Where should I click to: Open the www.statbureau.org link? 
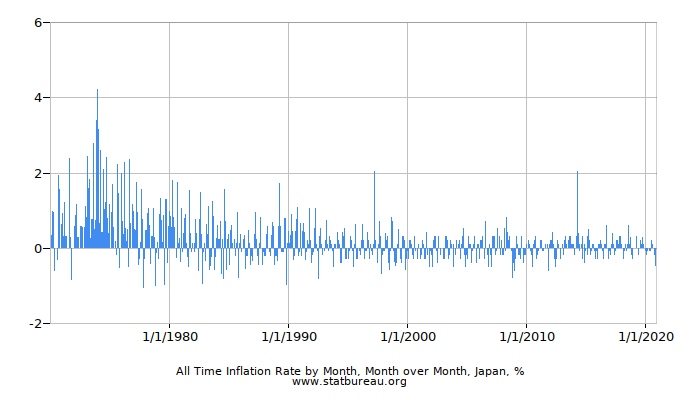(350, 382)
